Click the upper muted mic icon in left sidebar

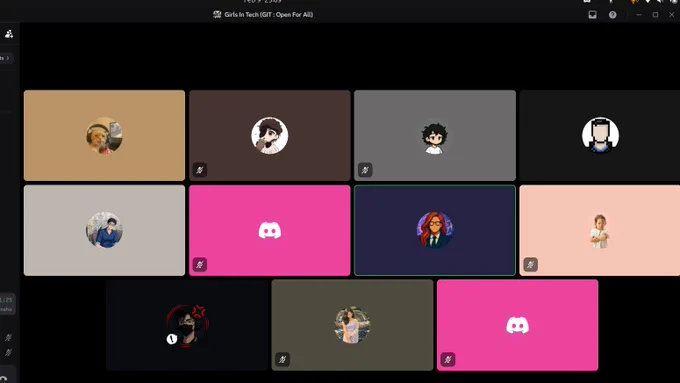[8, 337]
